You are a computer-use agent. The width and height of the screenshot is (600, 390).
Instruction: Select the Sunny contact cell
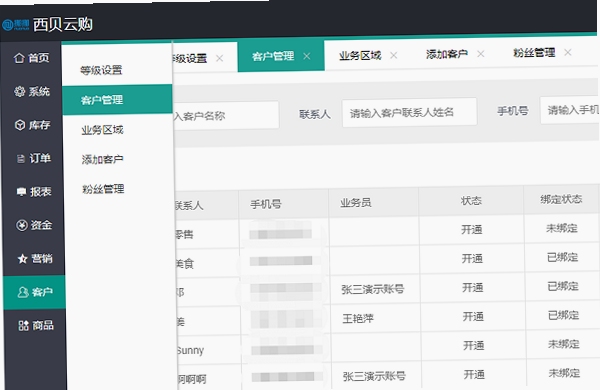(x=190, y=350)
